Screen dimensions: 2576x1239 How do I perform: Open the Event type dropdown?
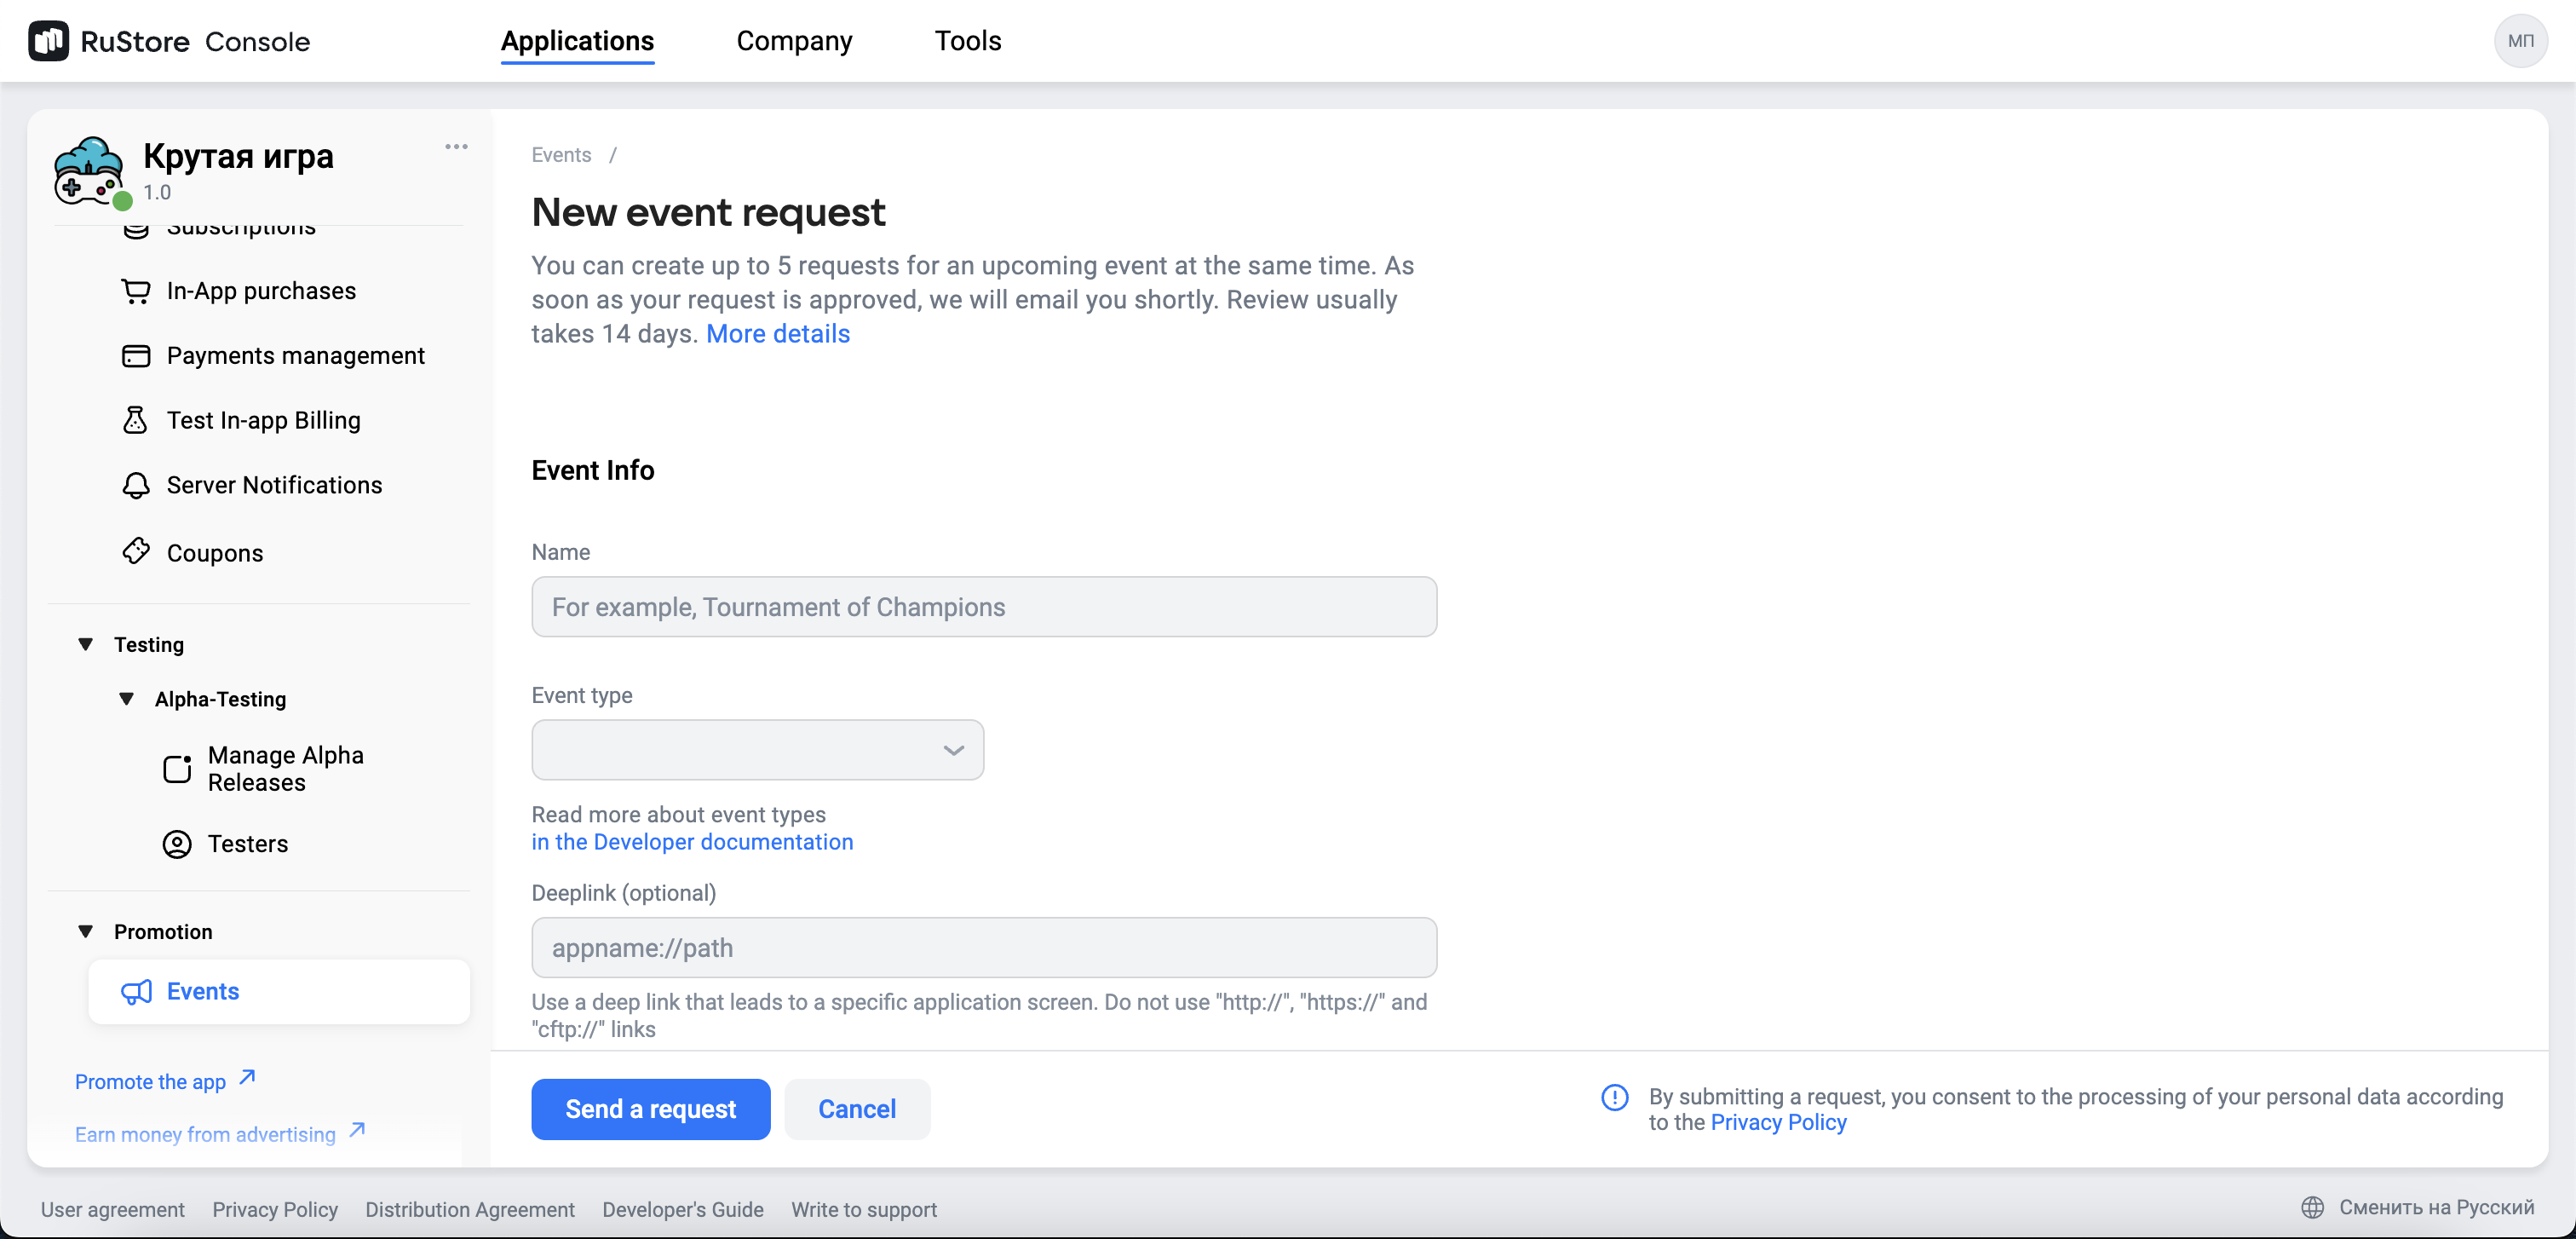[x=757, y=750]
